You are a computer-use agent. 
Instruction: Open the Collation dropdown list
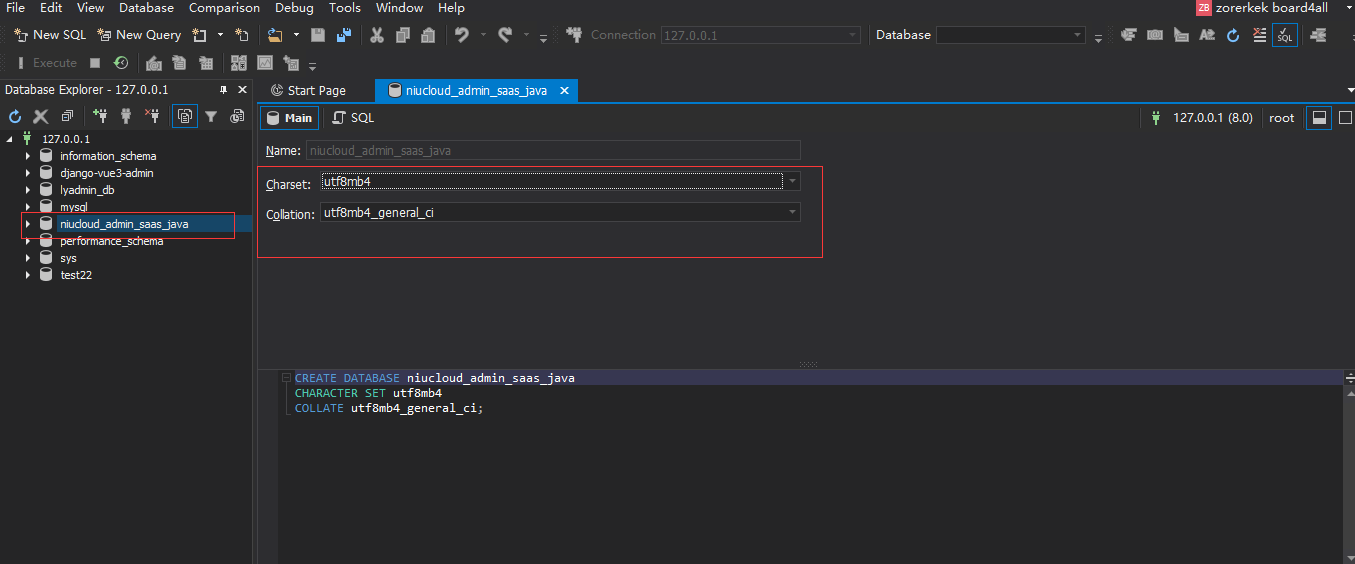pos(792,213)
